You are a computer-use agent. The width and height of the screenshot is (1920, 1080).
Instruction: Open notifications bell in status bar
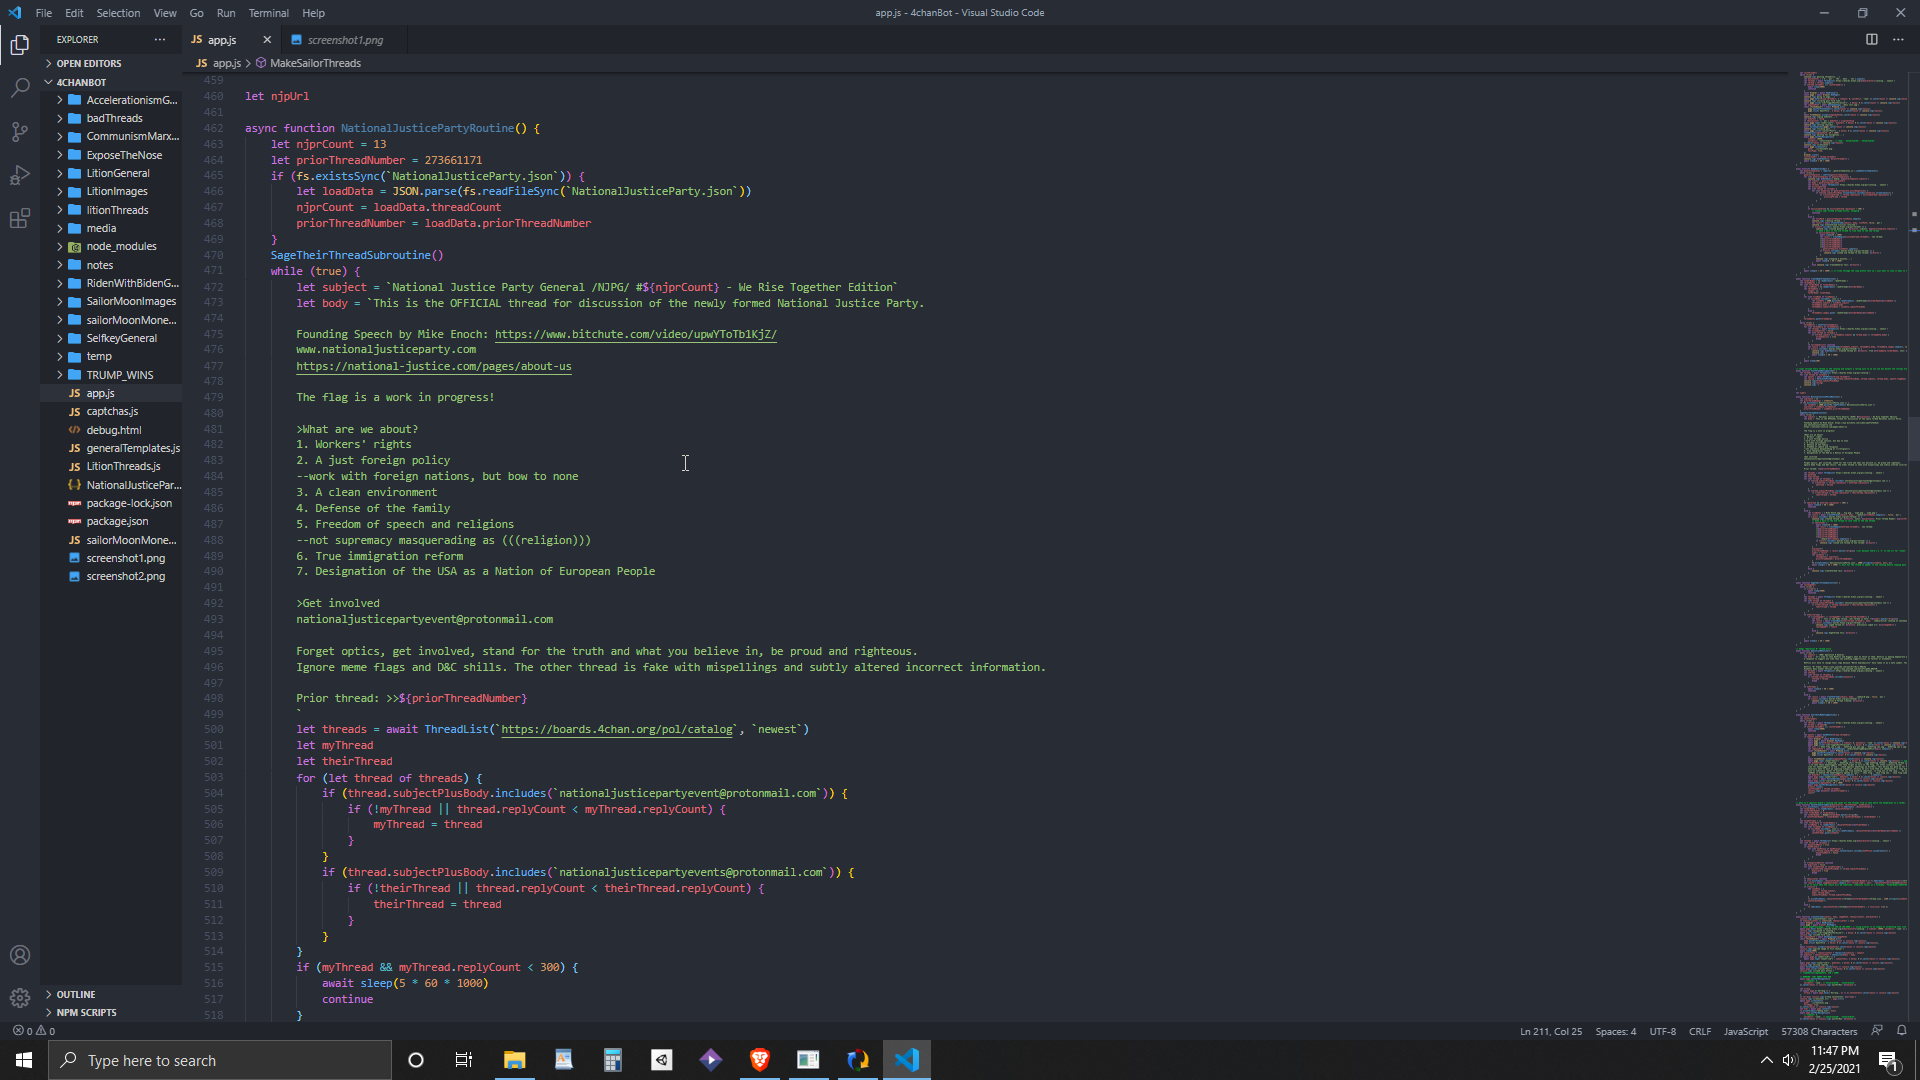(1902, 1031)
